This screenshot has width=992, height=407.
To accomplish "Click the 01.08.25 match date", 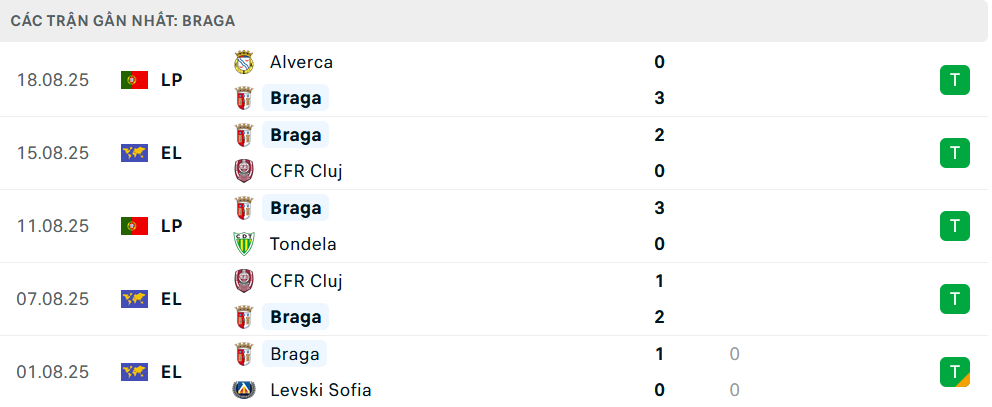I will pos(53,372).
